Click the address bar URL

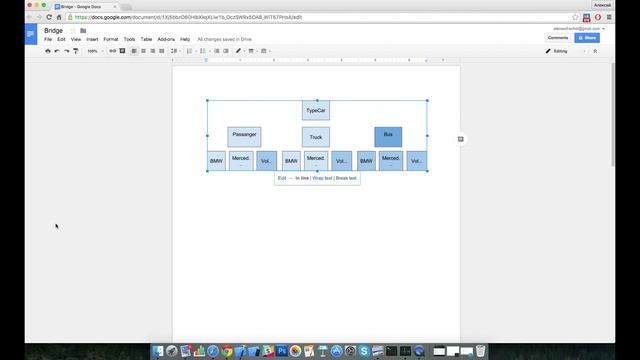(189, 17)
